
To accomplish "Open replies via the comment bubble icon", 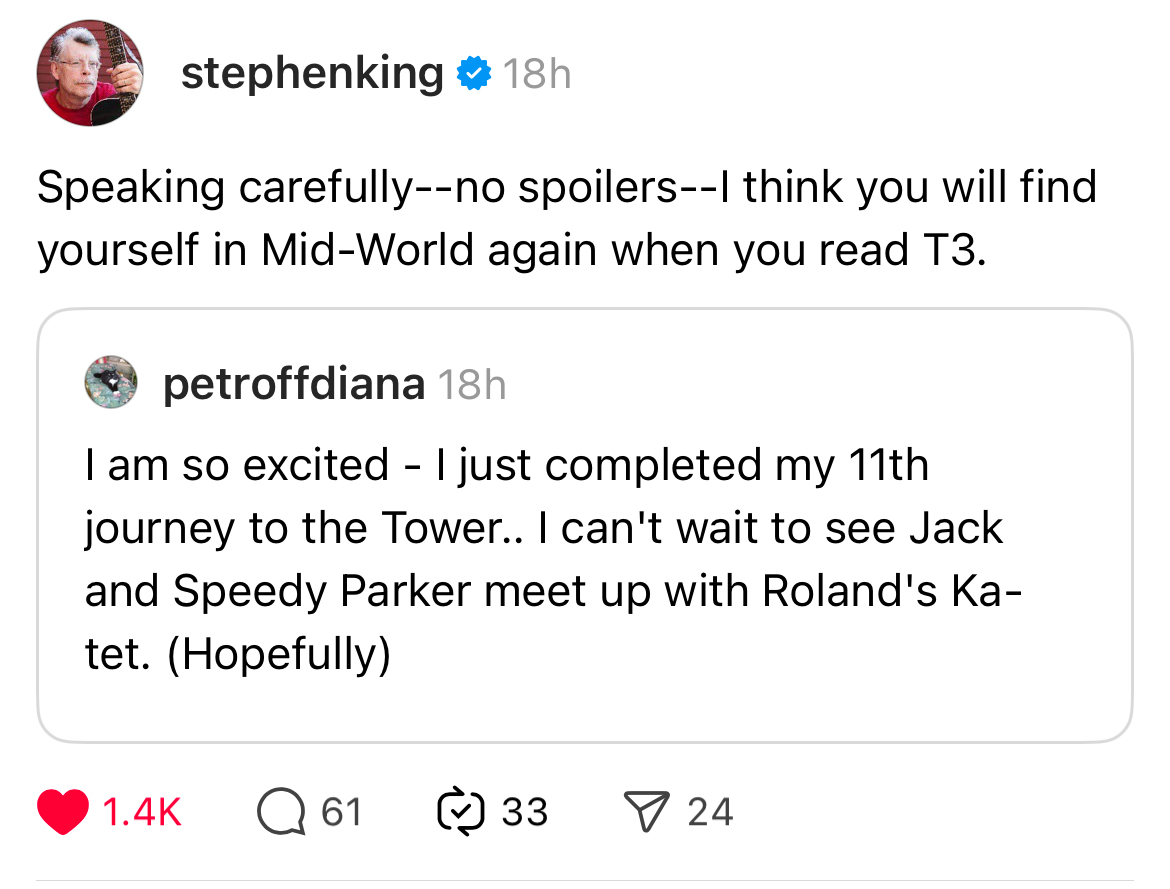I will pyautogui.click(x=283, y=811).
